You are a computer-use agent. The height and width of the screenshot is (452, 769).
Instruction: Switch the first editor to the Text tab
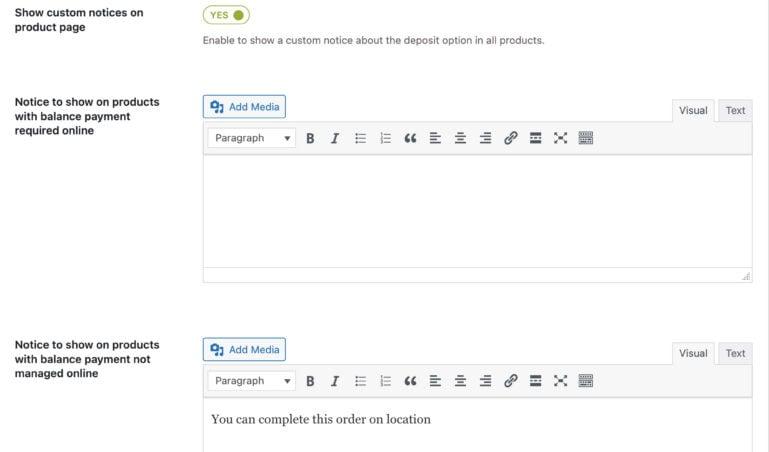735,111
